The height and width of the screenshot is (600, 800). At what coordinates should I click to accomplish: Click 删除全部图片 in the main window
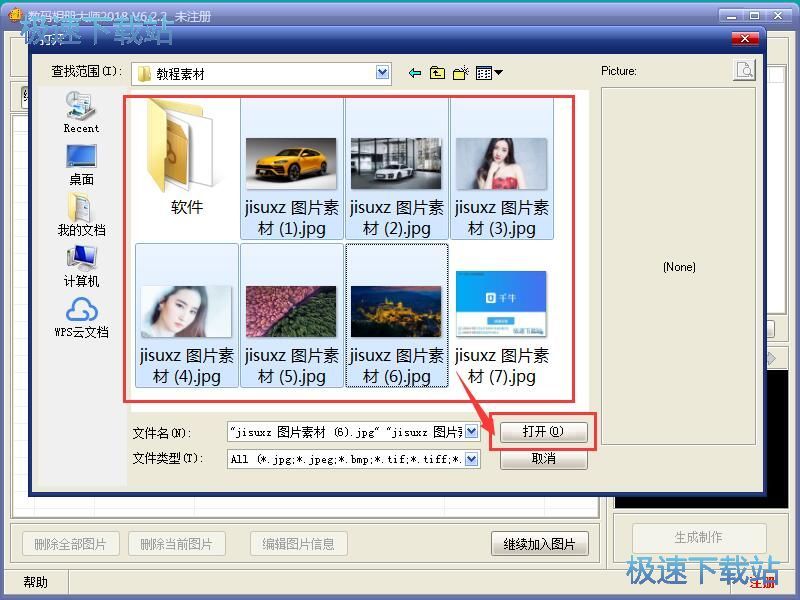[x=70, y=544]
